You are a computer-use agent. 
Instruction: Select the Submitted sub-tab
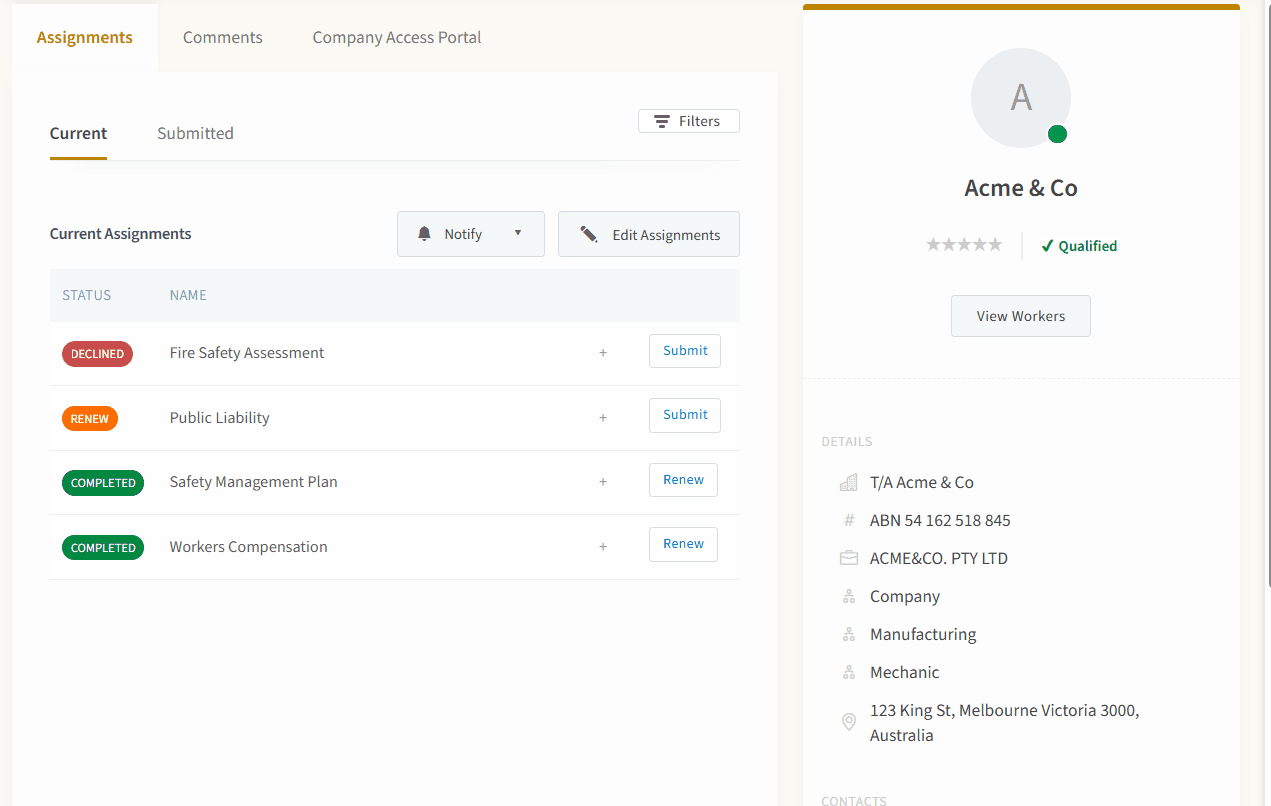(x=195, y=133)
